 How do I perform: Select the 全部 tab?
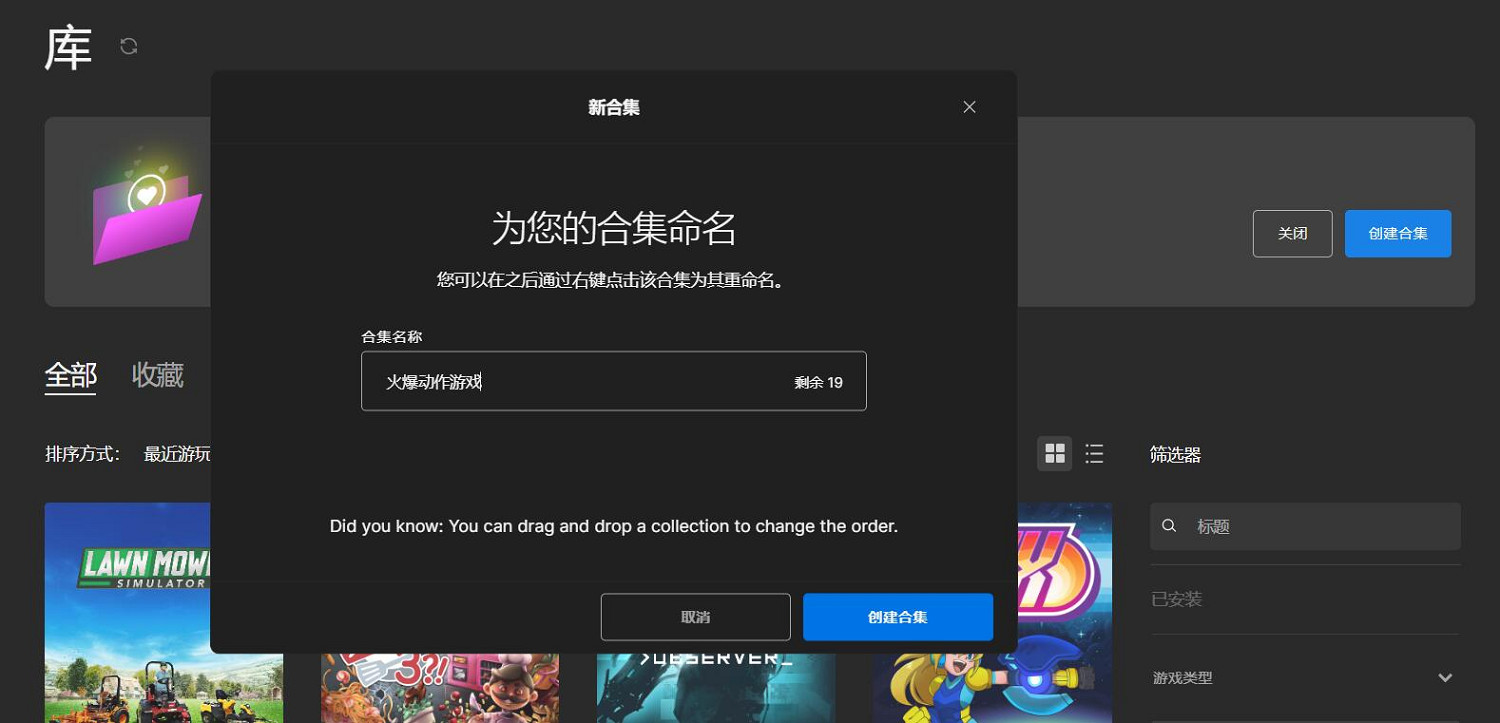coord(70,374)
